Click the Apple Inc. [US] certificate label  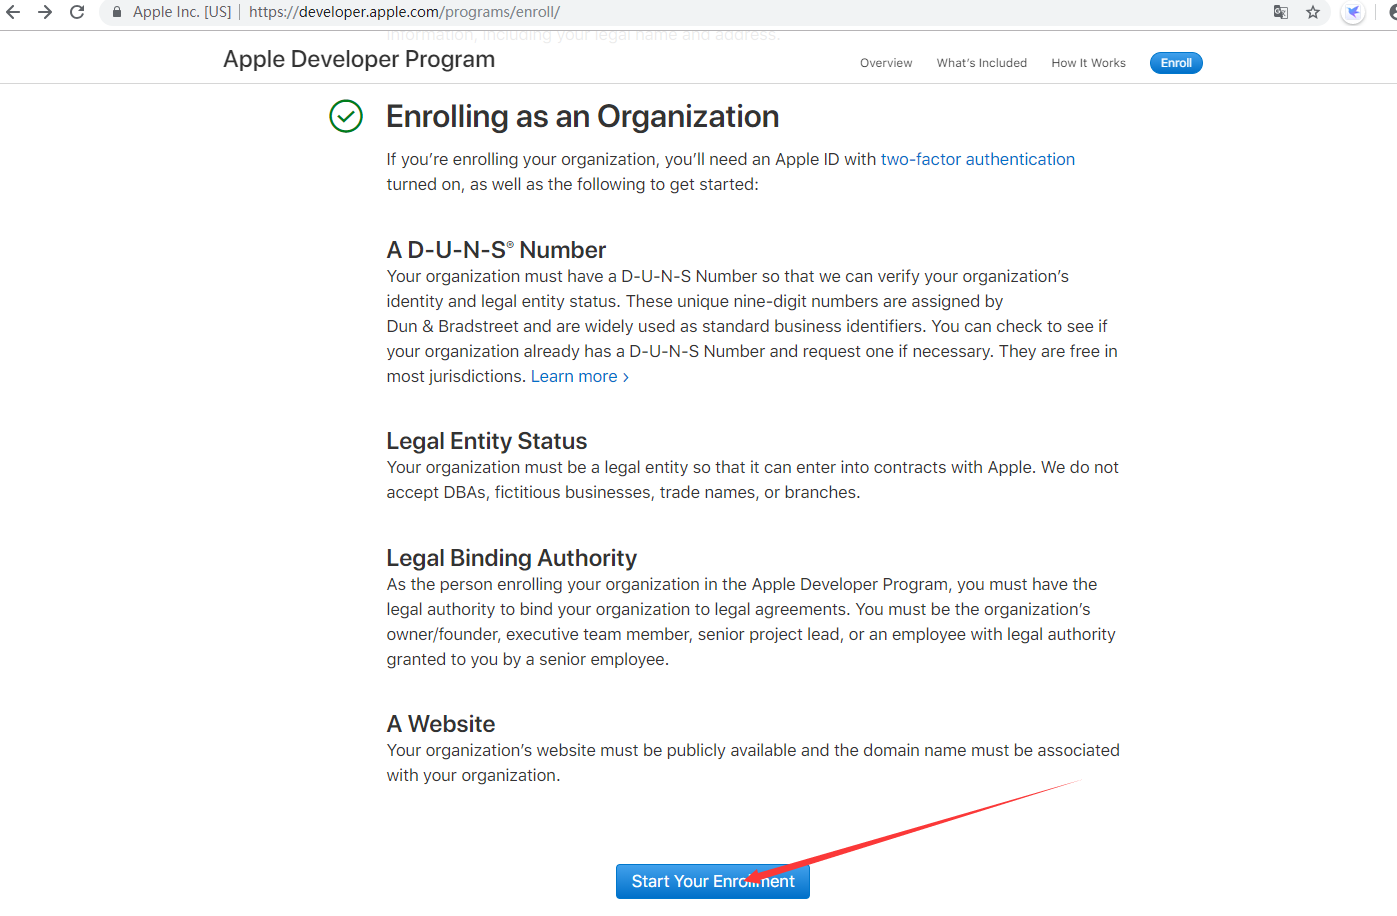[182, 12]
